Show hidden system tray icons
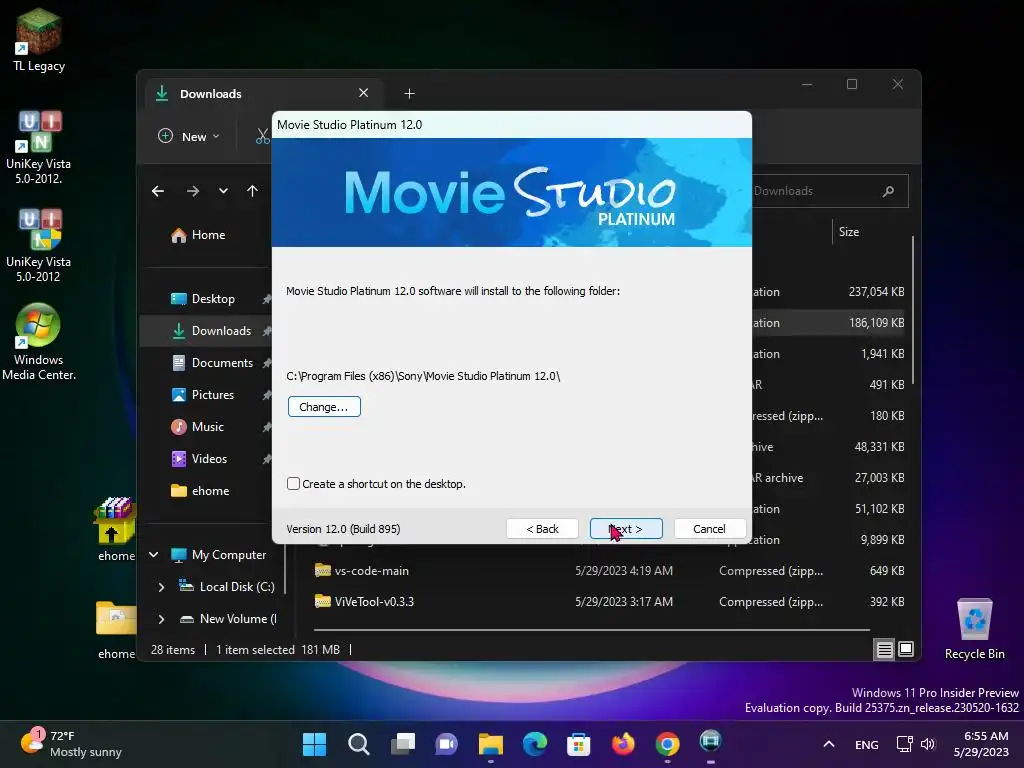Screen dimensions: 1024x768 (829, 744)
